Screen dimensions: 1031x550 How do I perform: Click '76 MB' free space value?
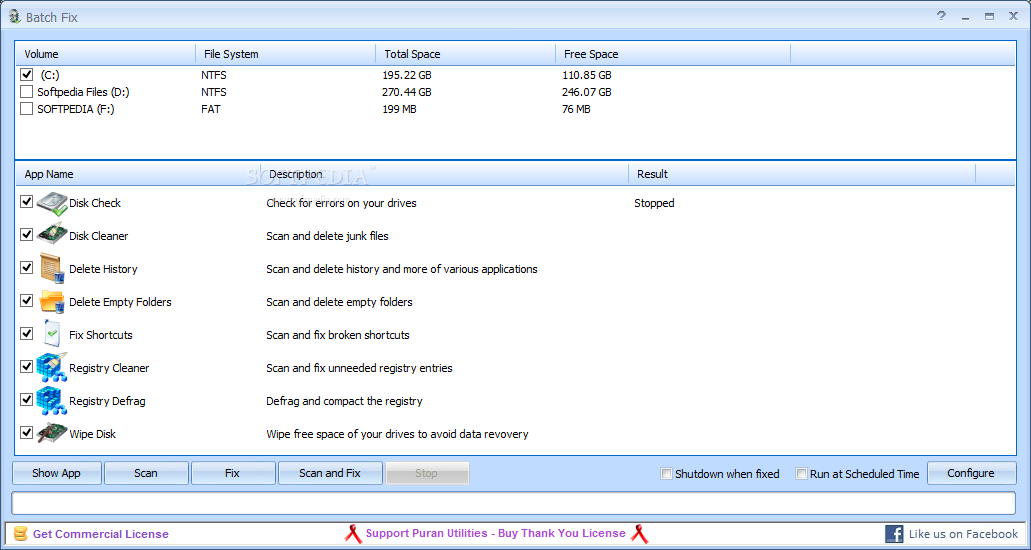576,109
